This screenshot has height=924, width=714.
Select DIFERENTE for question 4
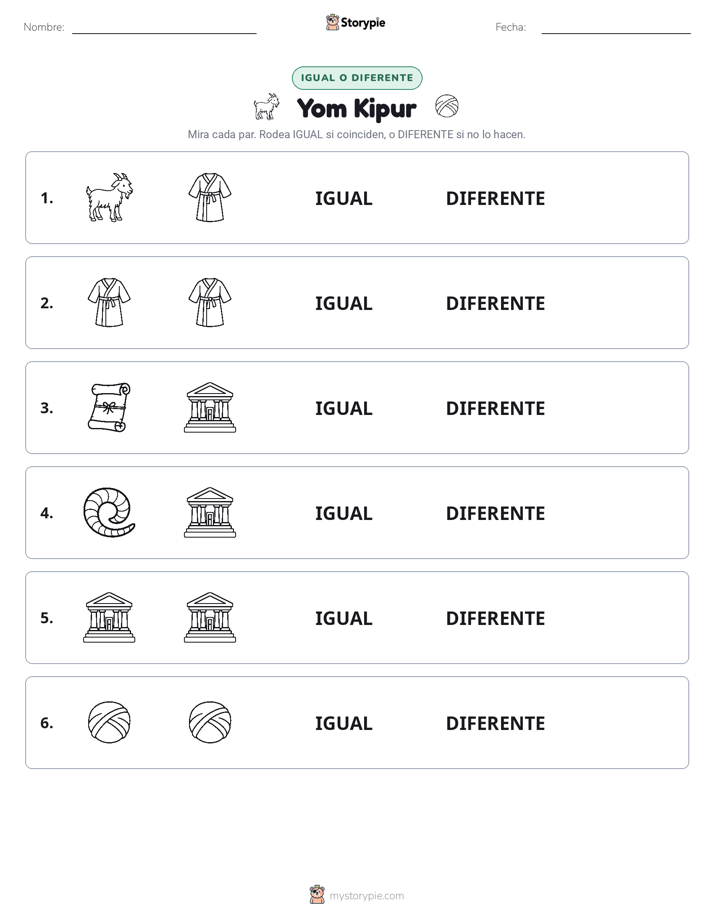495,513
